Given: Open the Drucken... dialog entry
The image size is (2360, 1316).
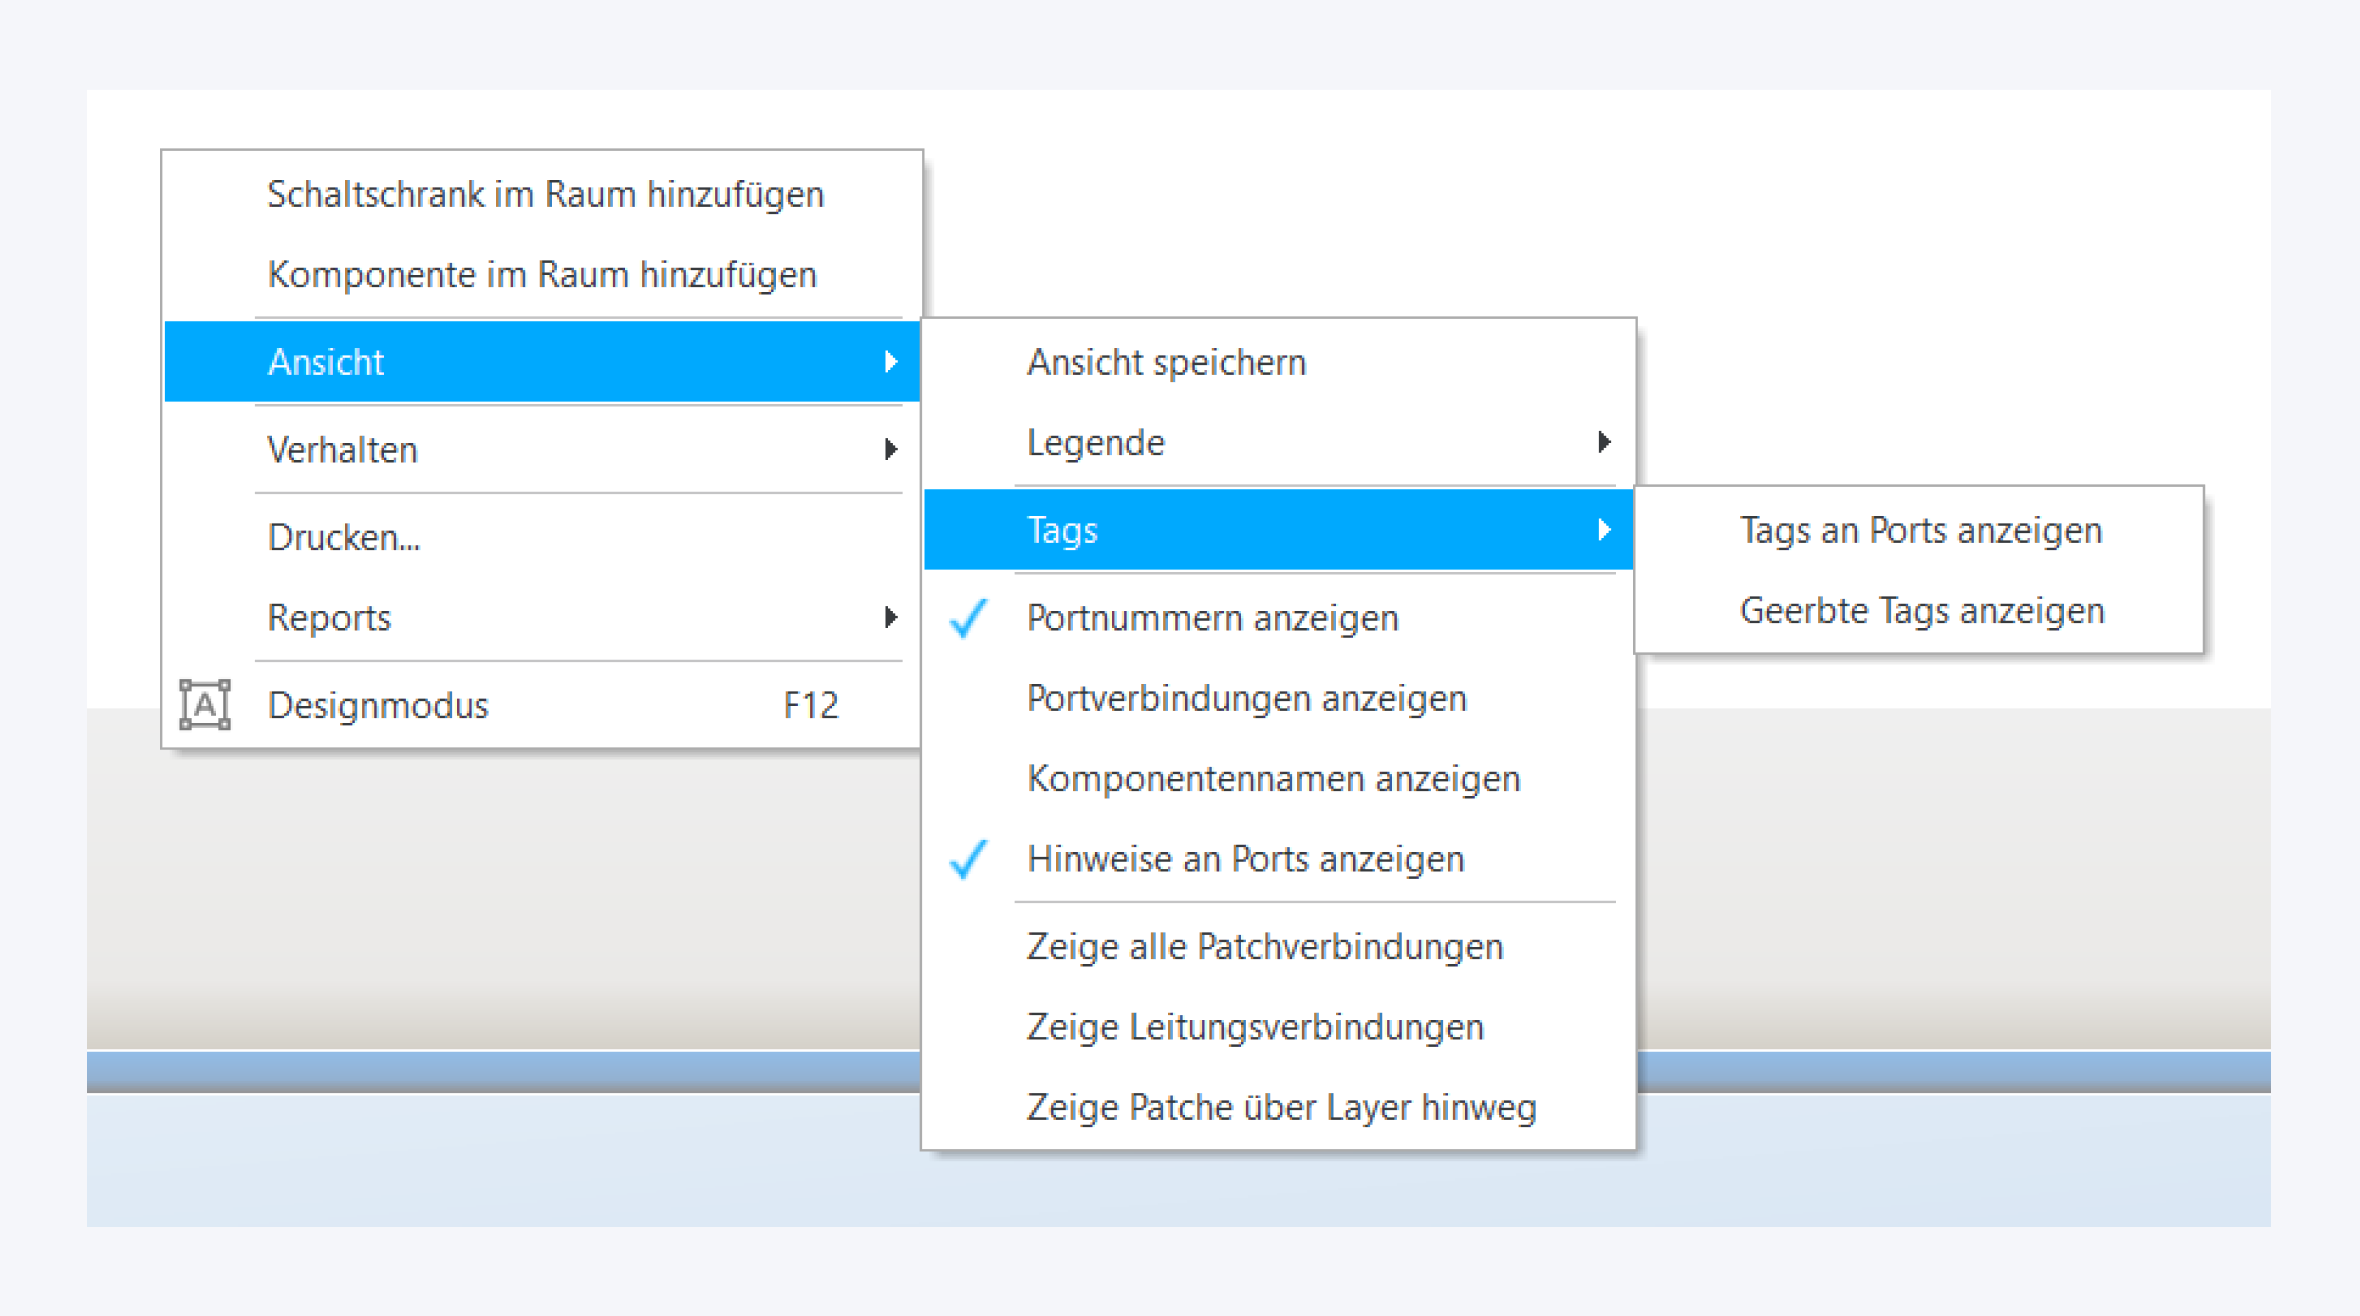Looking at the screenshot, I should click(344, 537).
